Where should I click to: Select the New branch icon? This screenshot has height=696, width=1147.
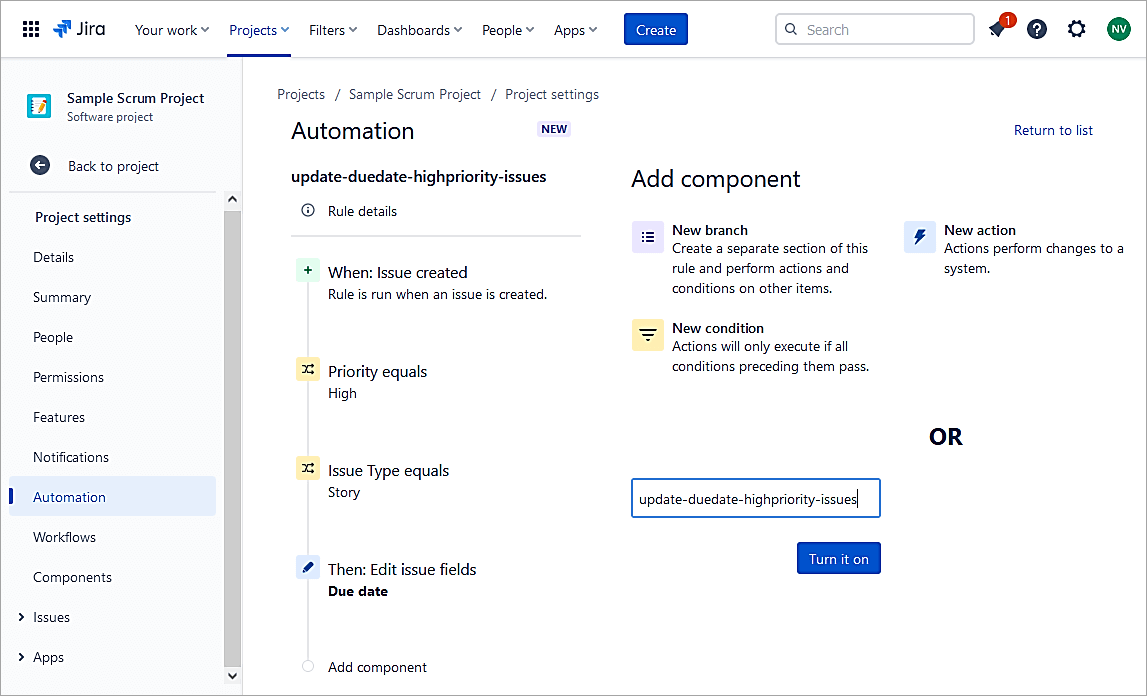[x=648, y=237]
